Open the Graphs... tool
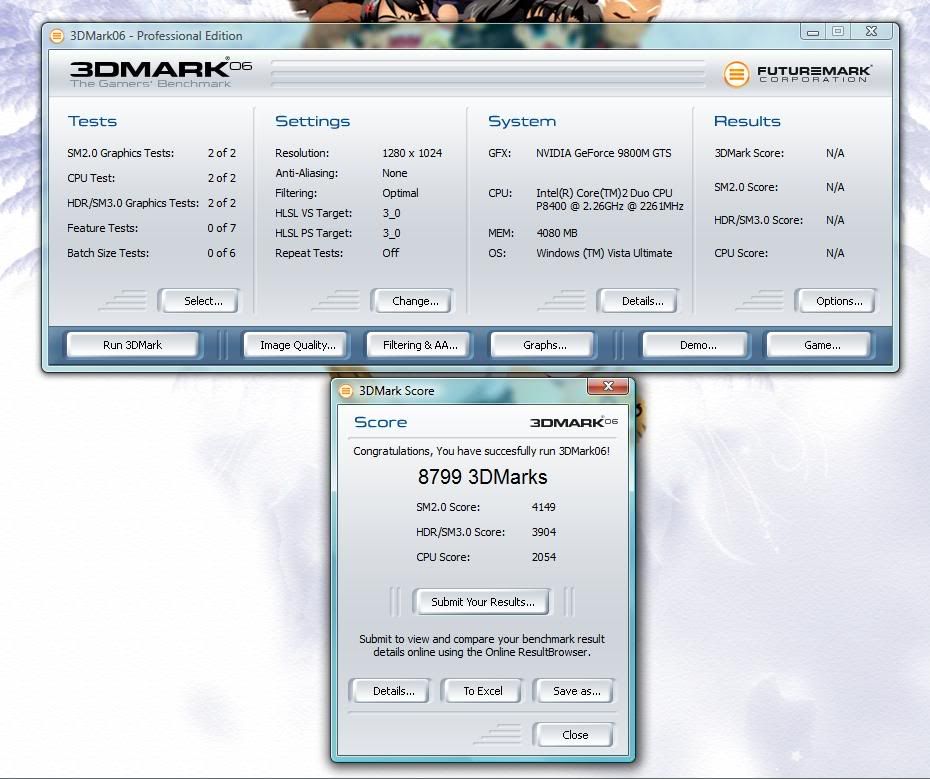The height and width of the screenshot is (779, 930). 543,345
